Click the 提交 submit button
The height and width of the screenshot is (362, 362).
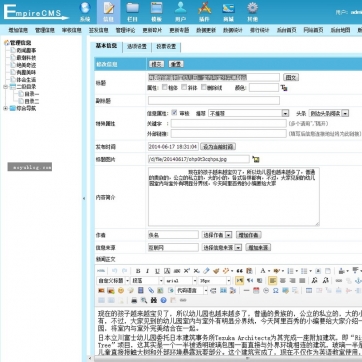(x=157, y=64)
